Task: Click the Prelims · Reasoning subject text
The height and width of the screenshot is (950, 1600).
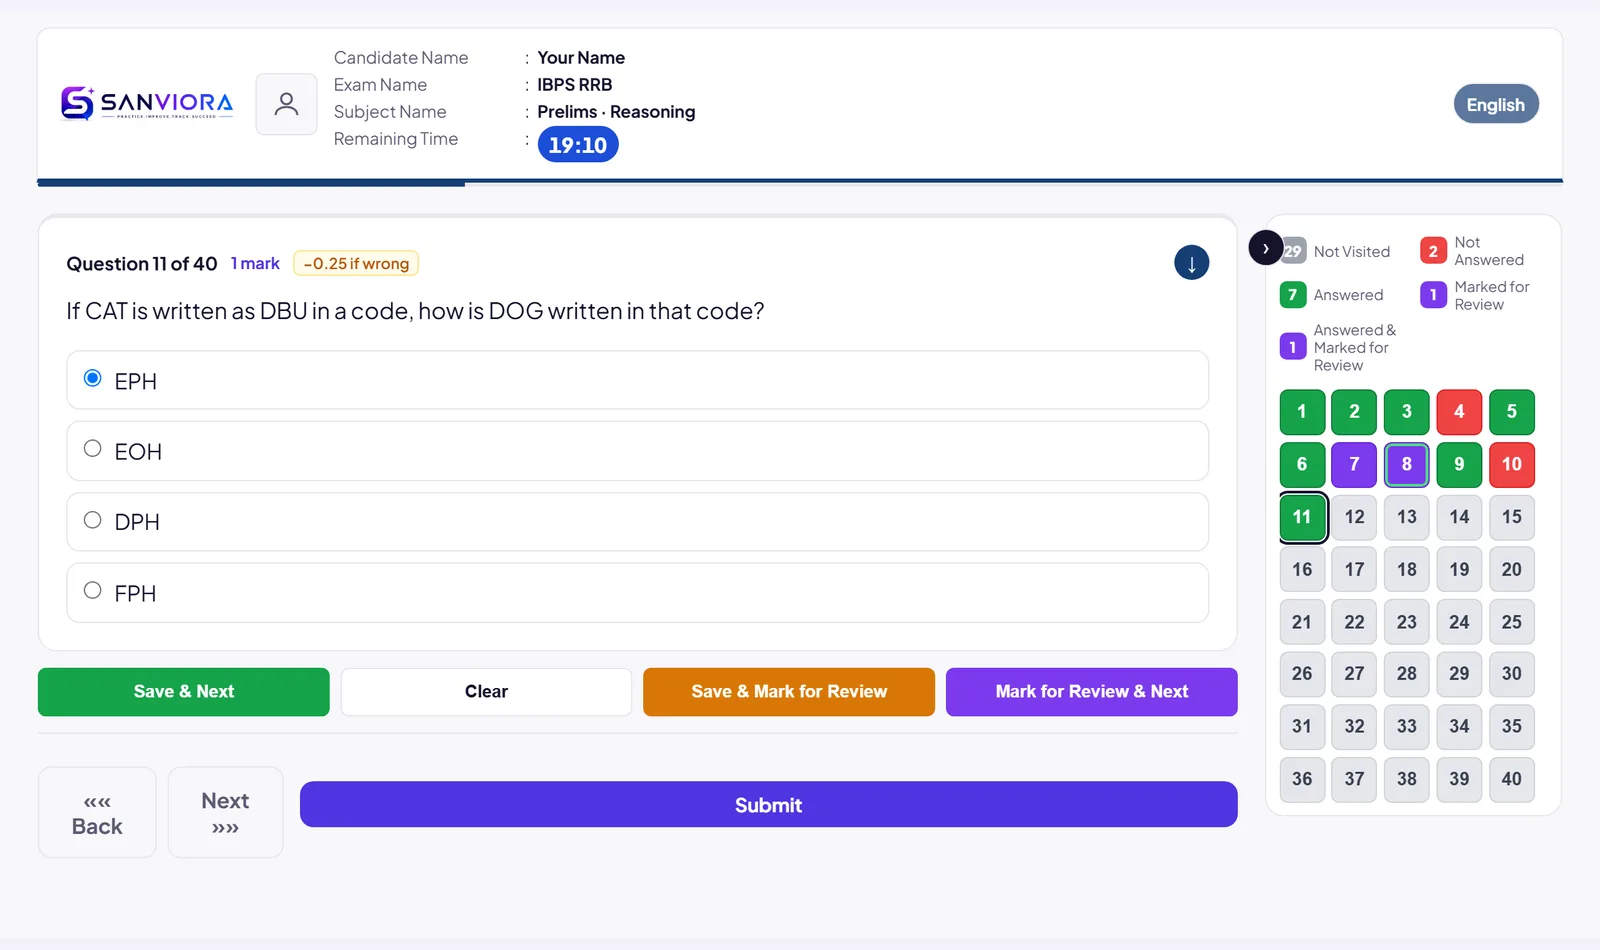Action: click(x=616, y=112)
